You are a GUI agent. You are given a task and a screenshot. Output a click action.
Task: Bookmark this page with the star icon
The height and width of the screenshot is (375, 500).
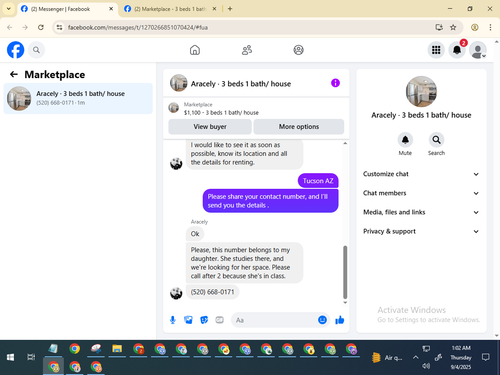coord(453,27)
